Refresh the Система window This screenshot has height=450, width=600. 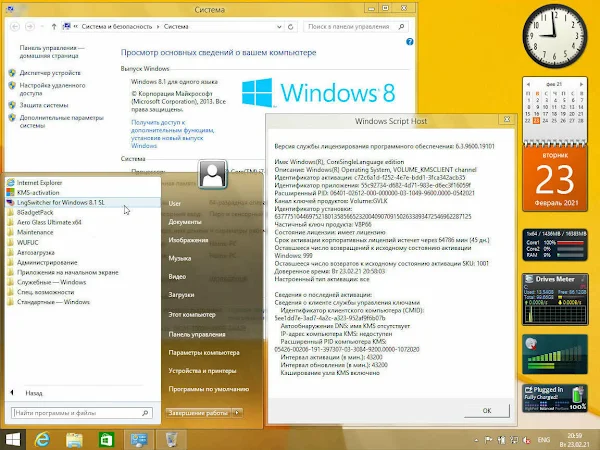click(x=290, y=27)
